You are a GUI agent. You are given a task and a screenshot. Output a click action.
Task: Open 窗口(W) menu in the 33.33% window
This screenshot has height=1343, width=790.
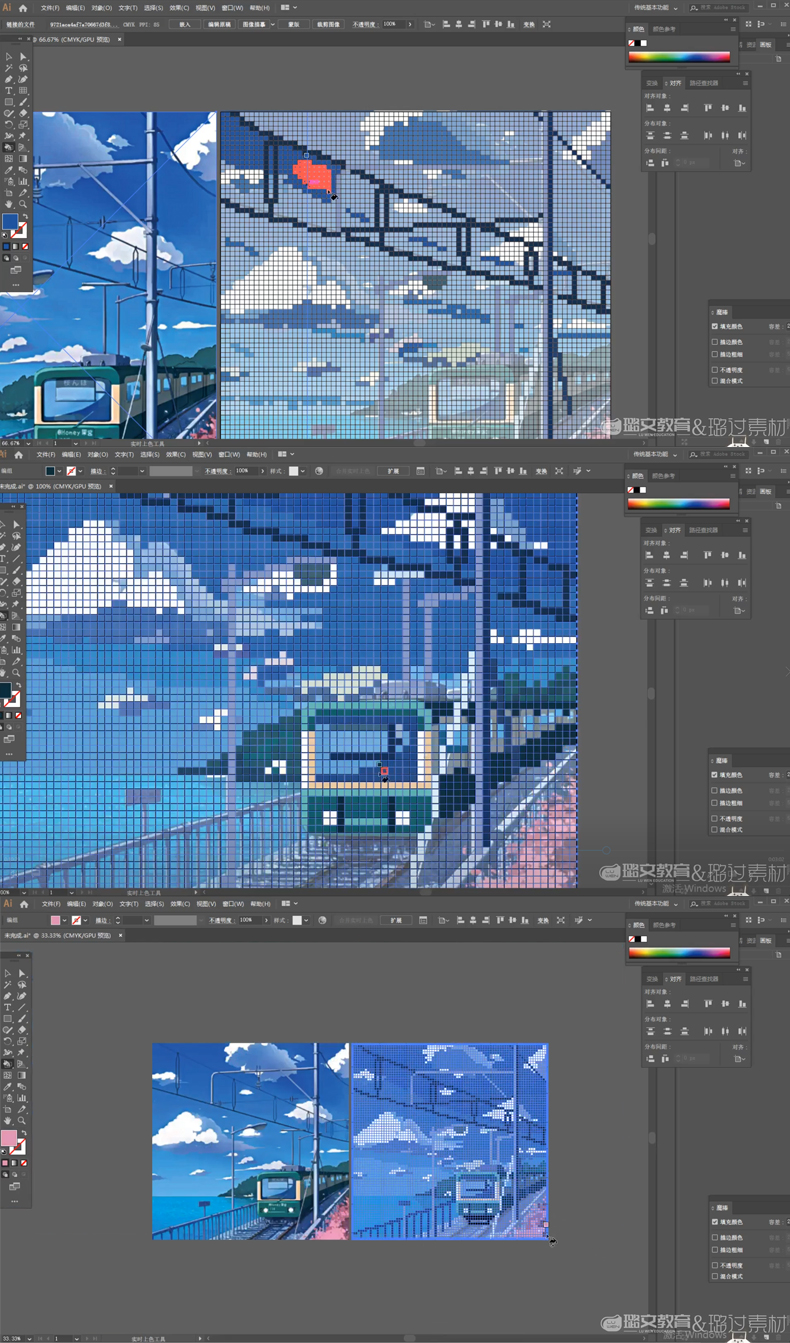point(229,903)
